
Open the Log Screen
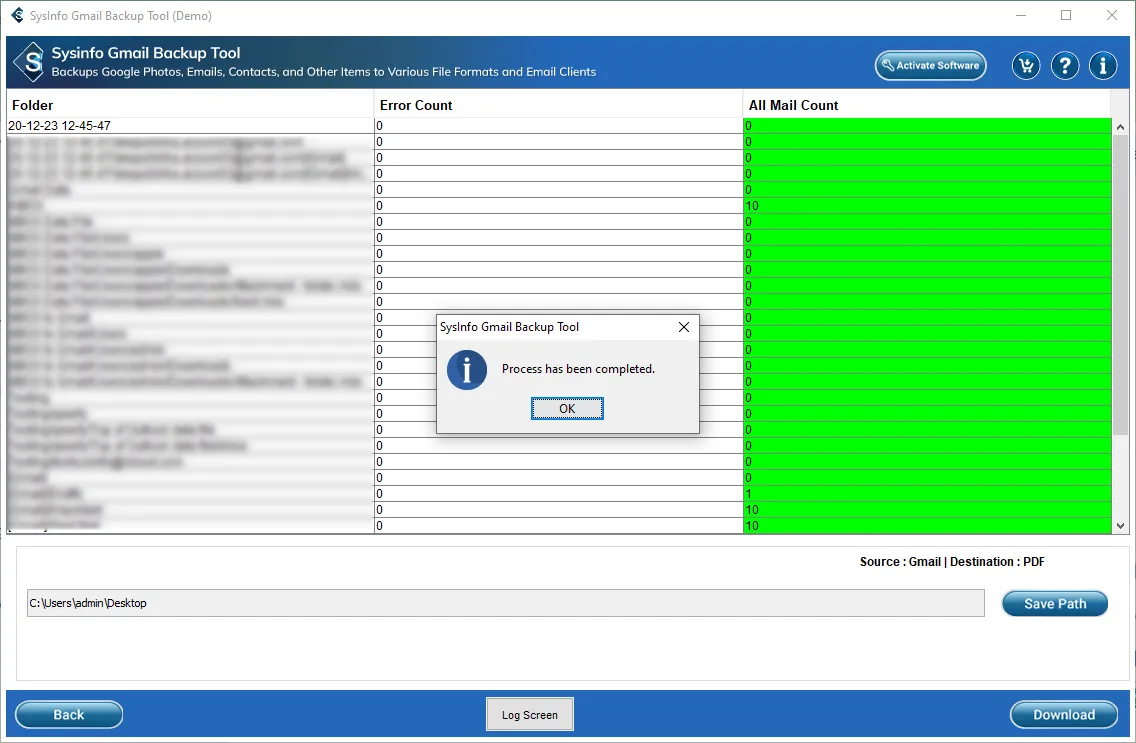(x=530, y=715)
